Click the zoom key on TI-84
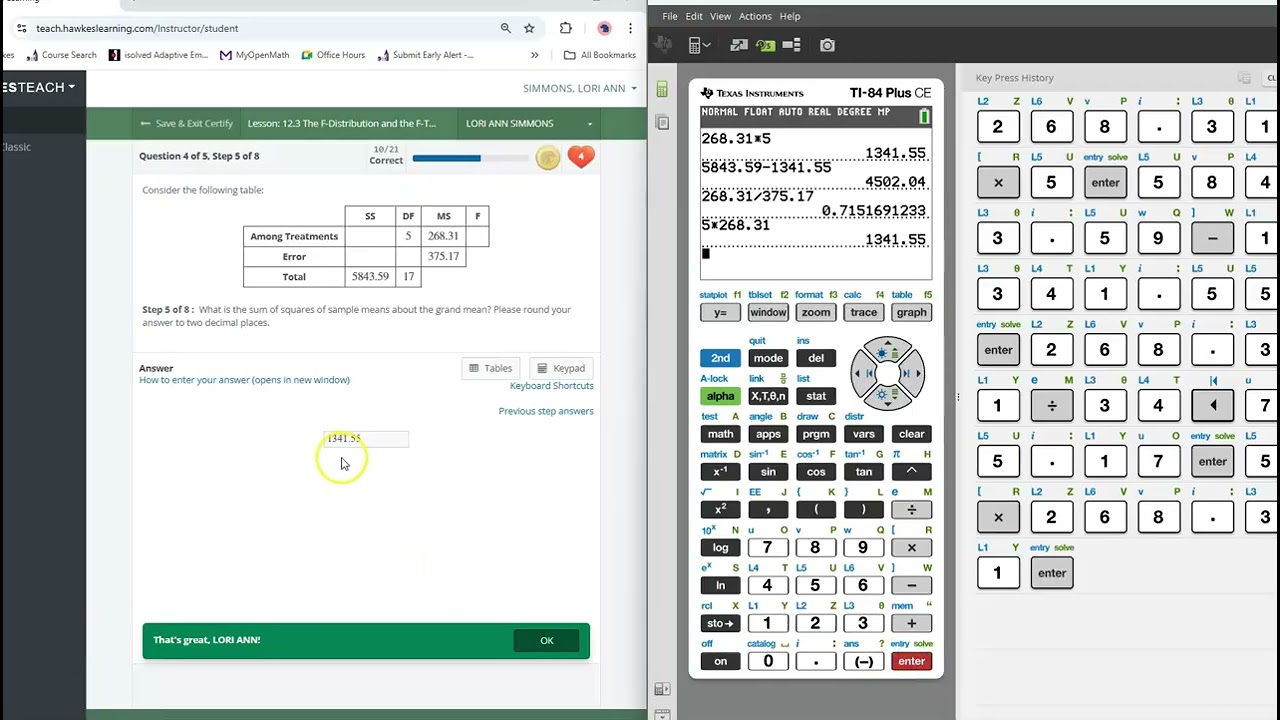The height and width of the screenshot is (720, 1280). click(816, 312)
